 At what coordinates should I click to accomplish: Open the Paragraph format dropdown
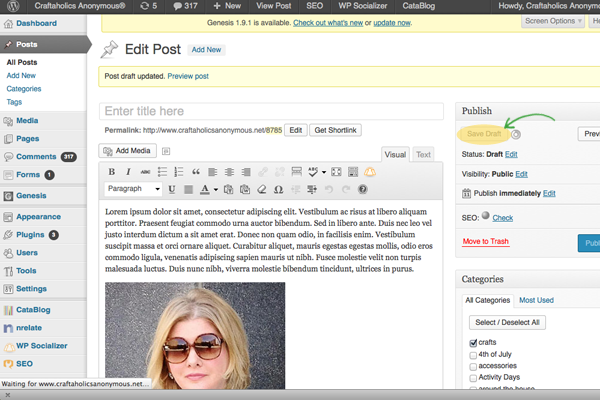tap(133, 189)
